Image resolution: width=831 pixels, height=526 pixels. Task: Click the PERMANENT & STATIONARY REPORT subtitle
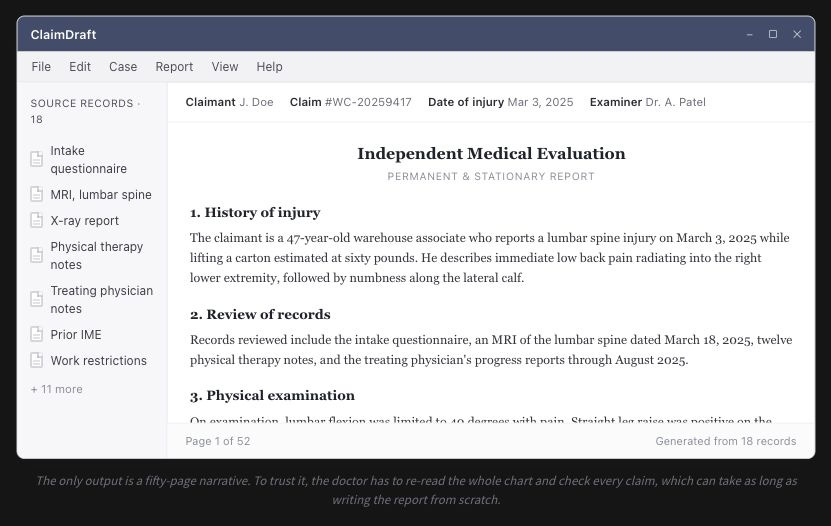click(x=491, y=176)
